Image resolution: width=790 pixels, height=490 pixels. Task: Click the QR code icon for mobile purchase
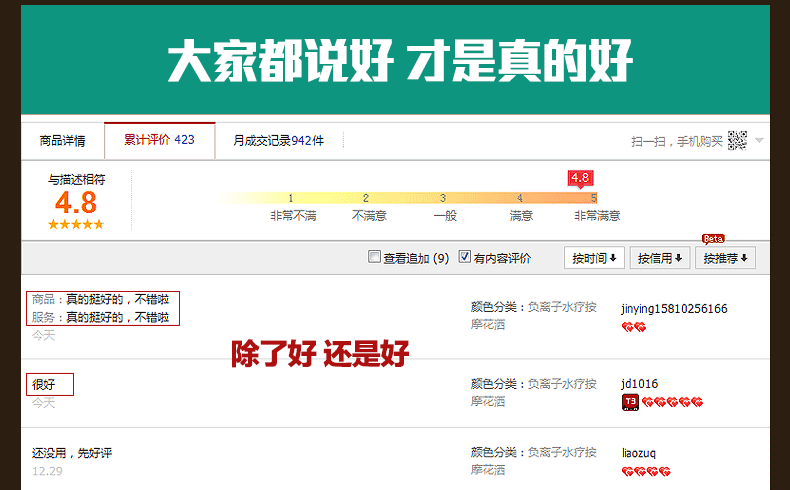pos(737,141)
